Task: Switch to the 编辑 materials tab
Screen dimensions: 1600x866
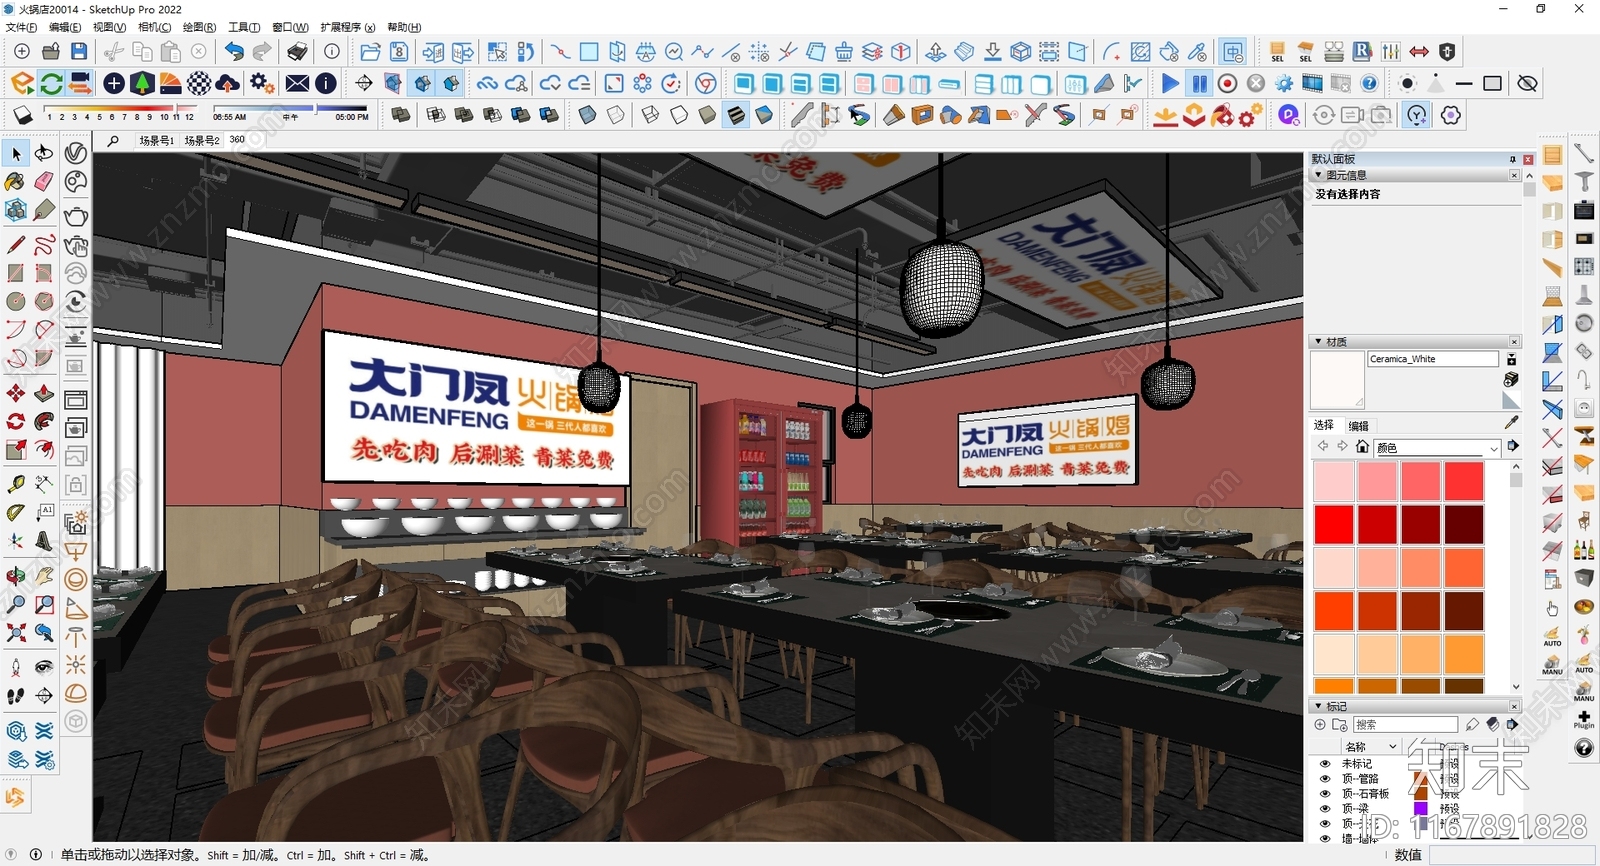Action: coord(1357,425)
